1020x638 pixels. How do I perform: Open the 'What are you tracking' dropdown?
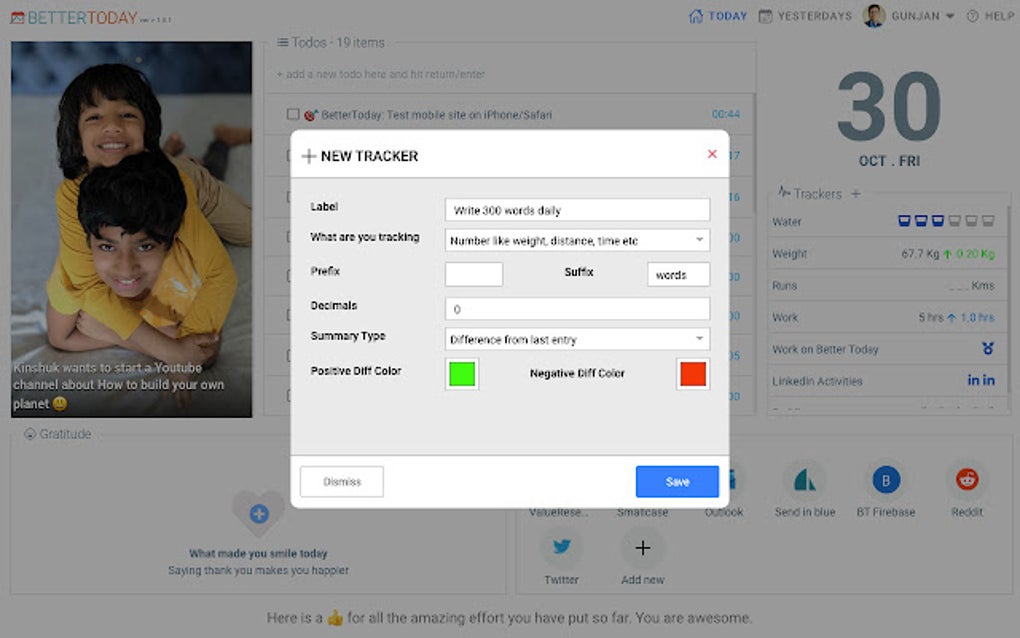577,241
